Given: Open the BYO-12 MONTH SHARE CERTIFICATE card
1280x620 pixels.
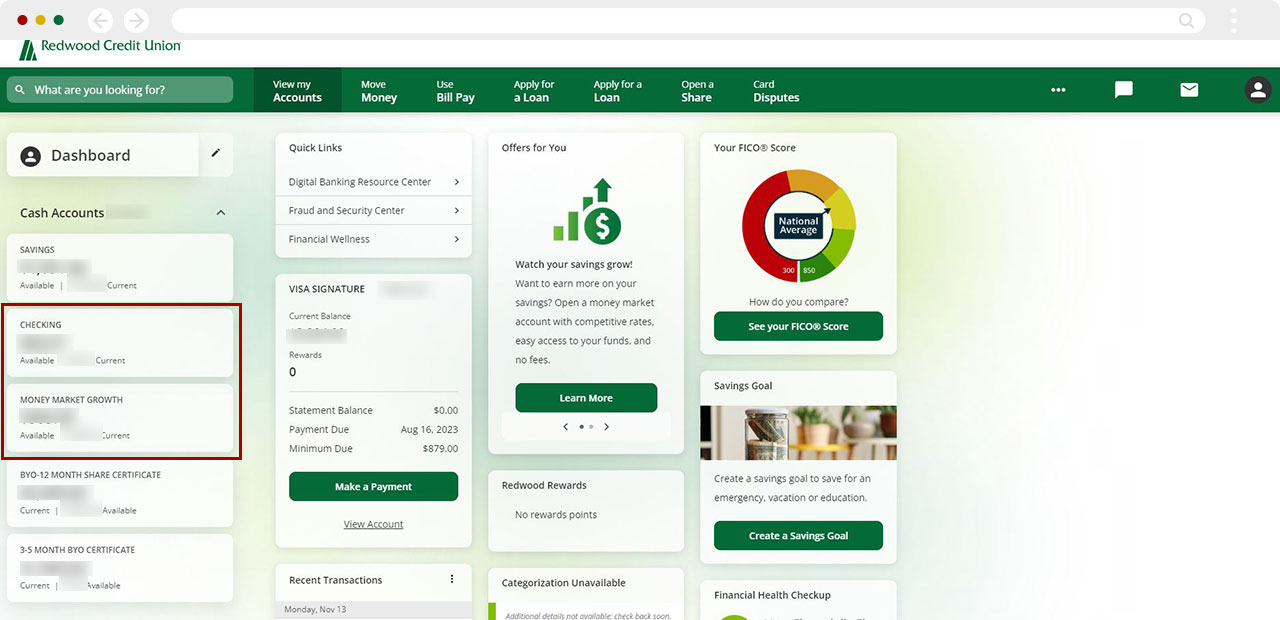Looking at the screenshot, I should 120,493.
